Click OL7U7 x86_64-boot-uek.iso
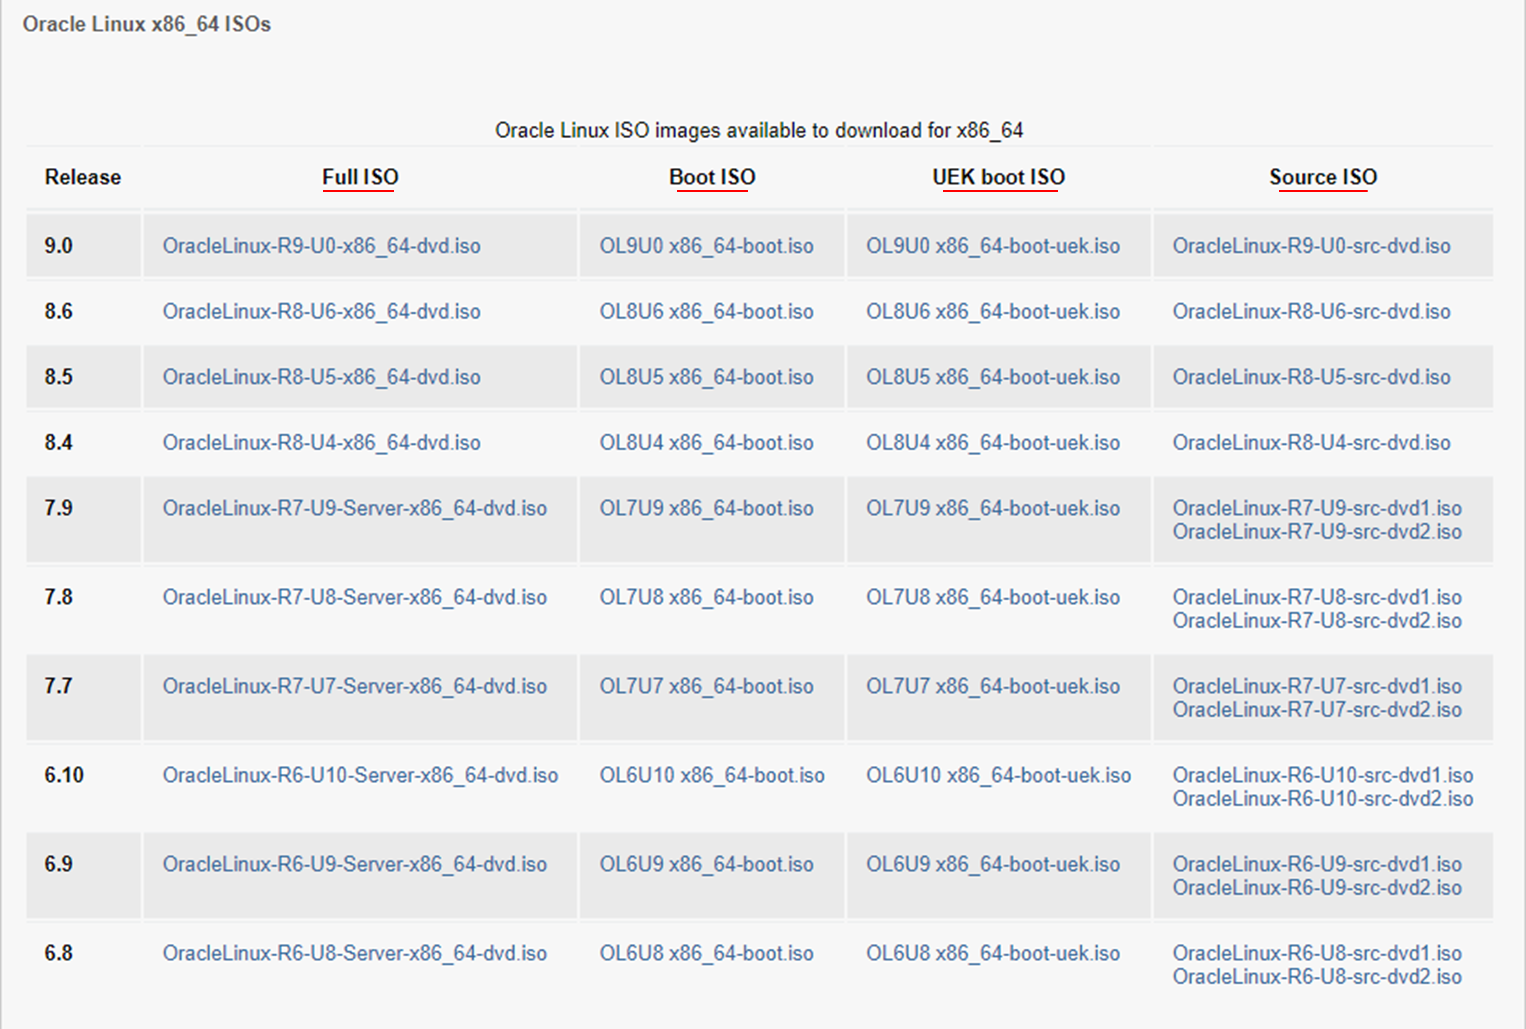Viewport: 1526px width, 1029px height. 993,686
